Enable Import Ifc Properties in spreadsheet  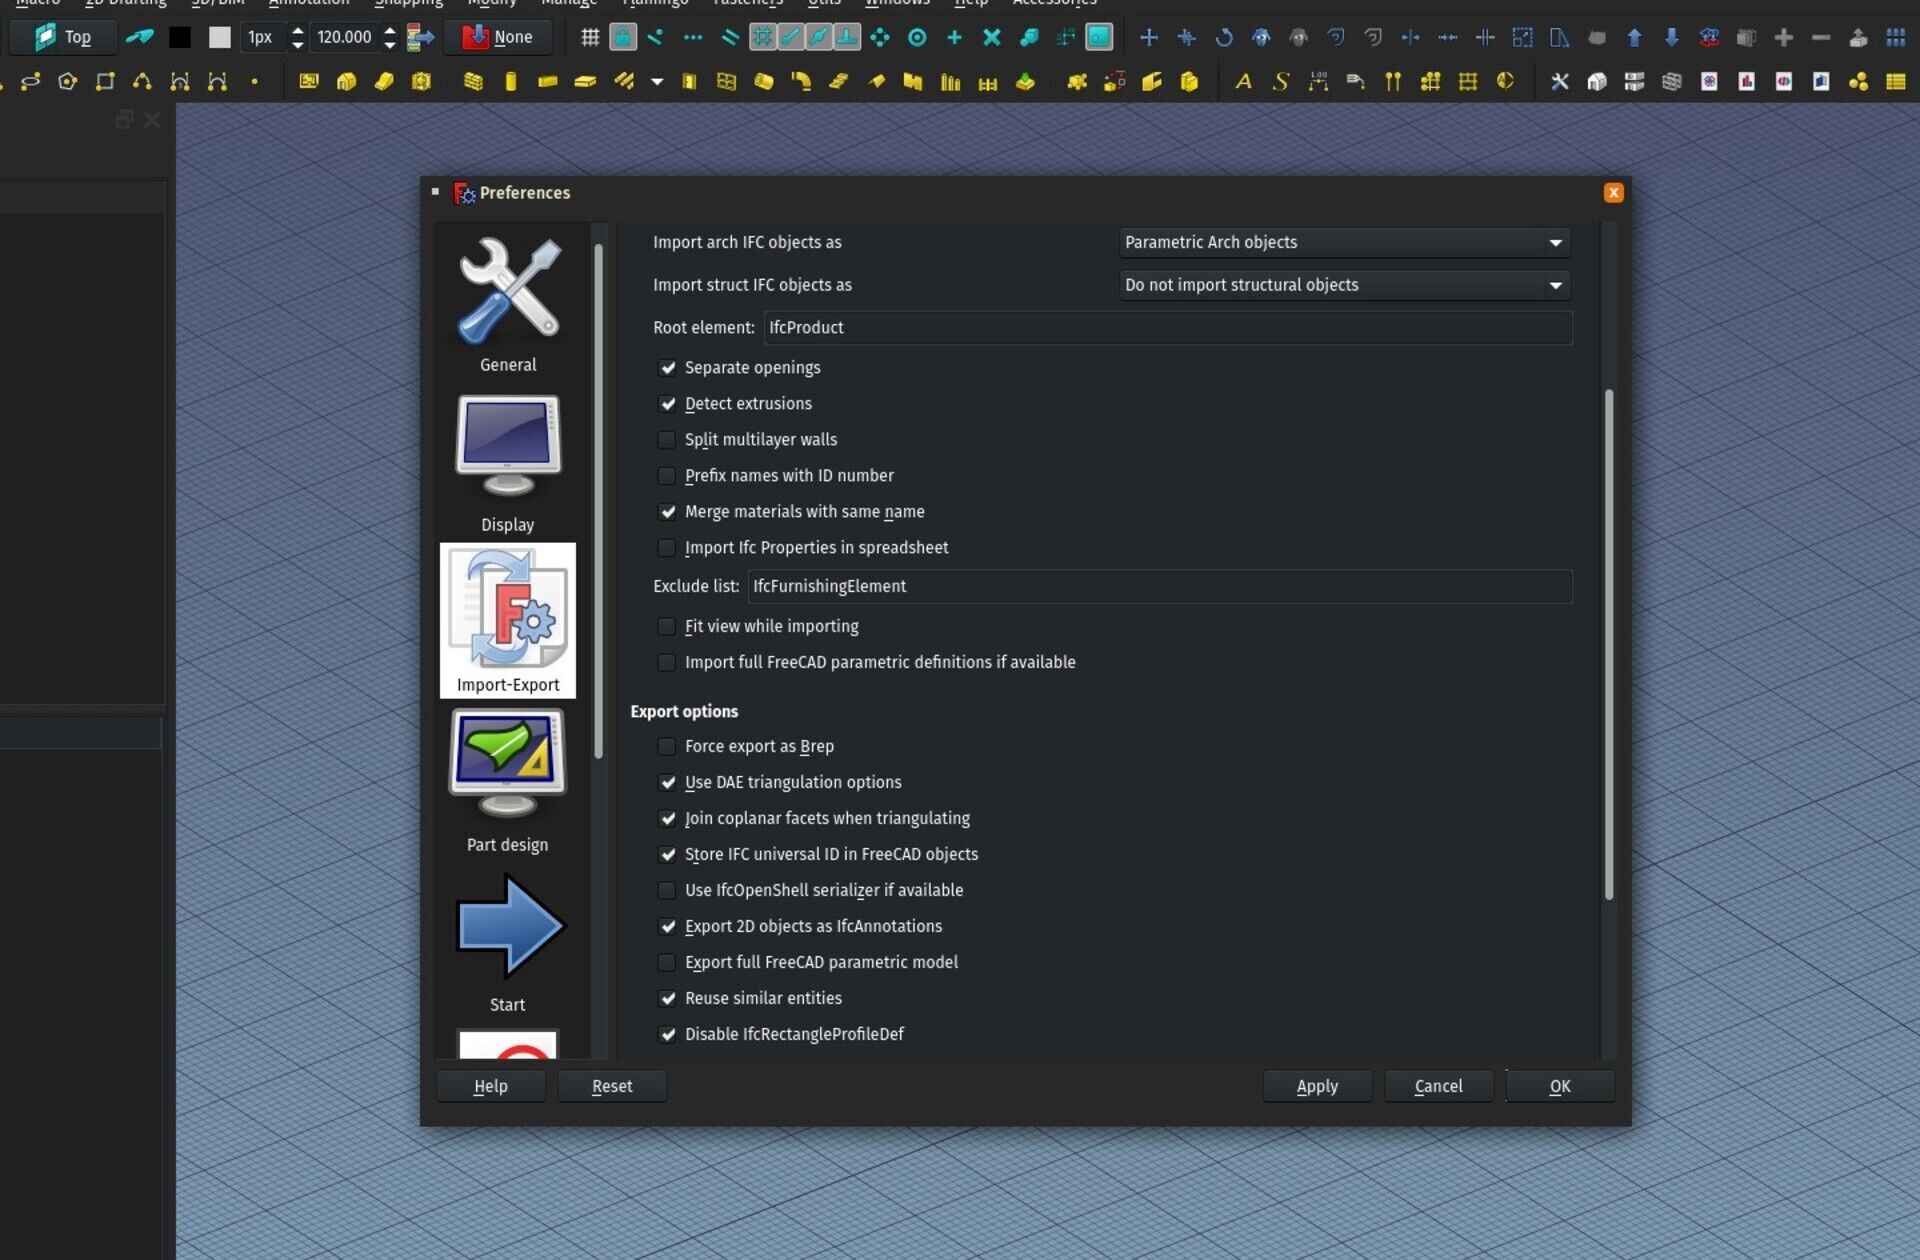coord(668,547)
